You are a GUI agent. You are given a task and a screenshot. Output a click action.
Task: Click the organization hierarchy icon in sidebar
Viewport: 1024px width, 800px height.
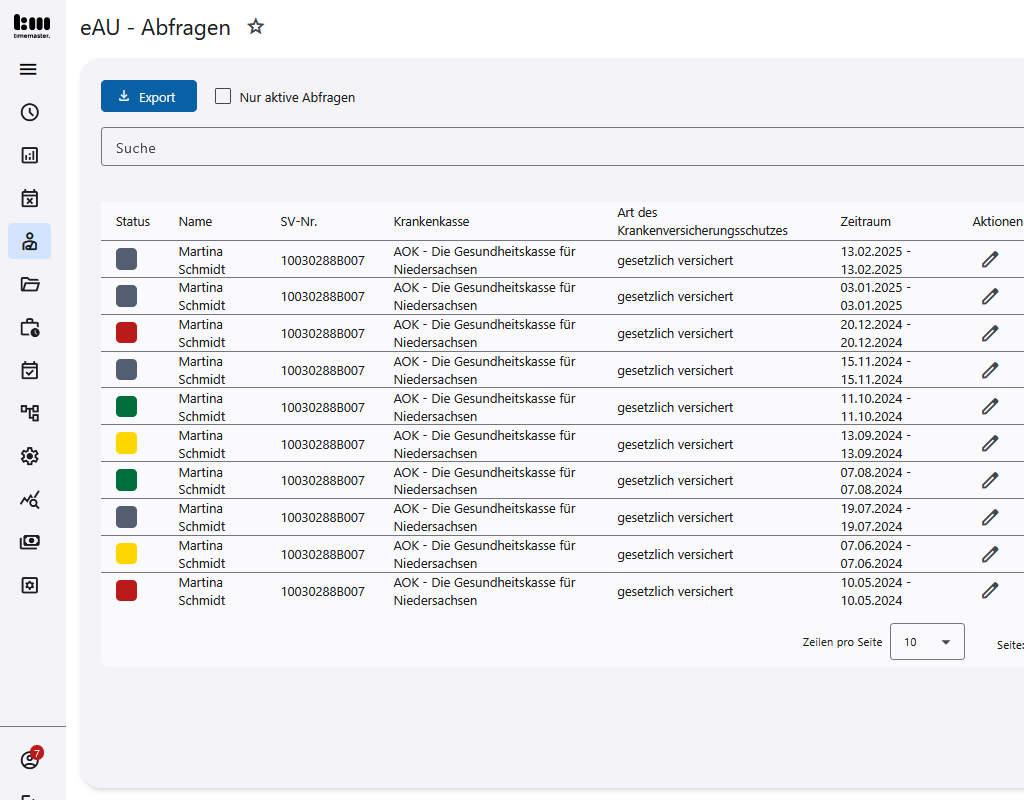click(29, 413)
